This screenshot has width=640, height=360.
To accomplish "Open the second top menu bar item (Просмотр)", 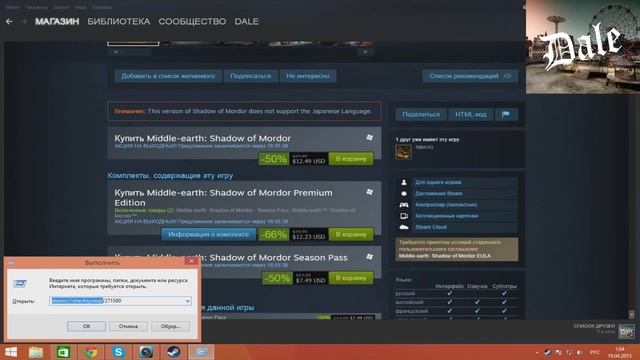I will point(36,7).
